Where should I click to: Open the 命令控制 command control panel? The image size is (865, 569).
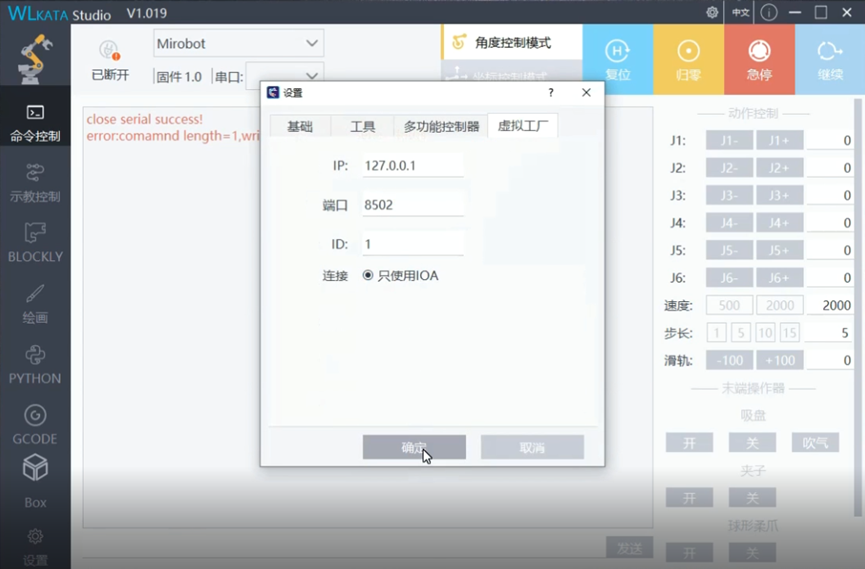[x=35, y=124]
